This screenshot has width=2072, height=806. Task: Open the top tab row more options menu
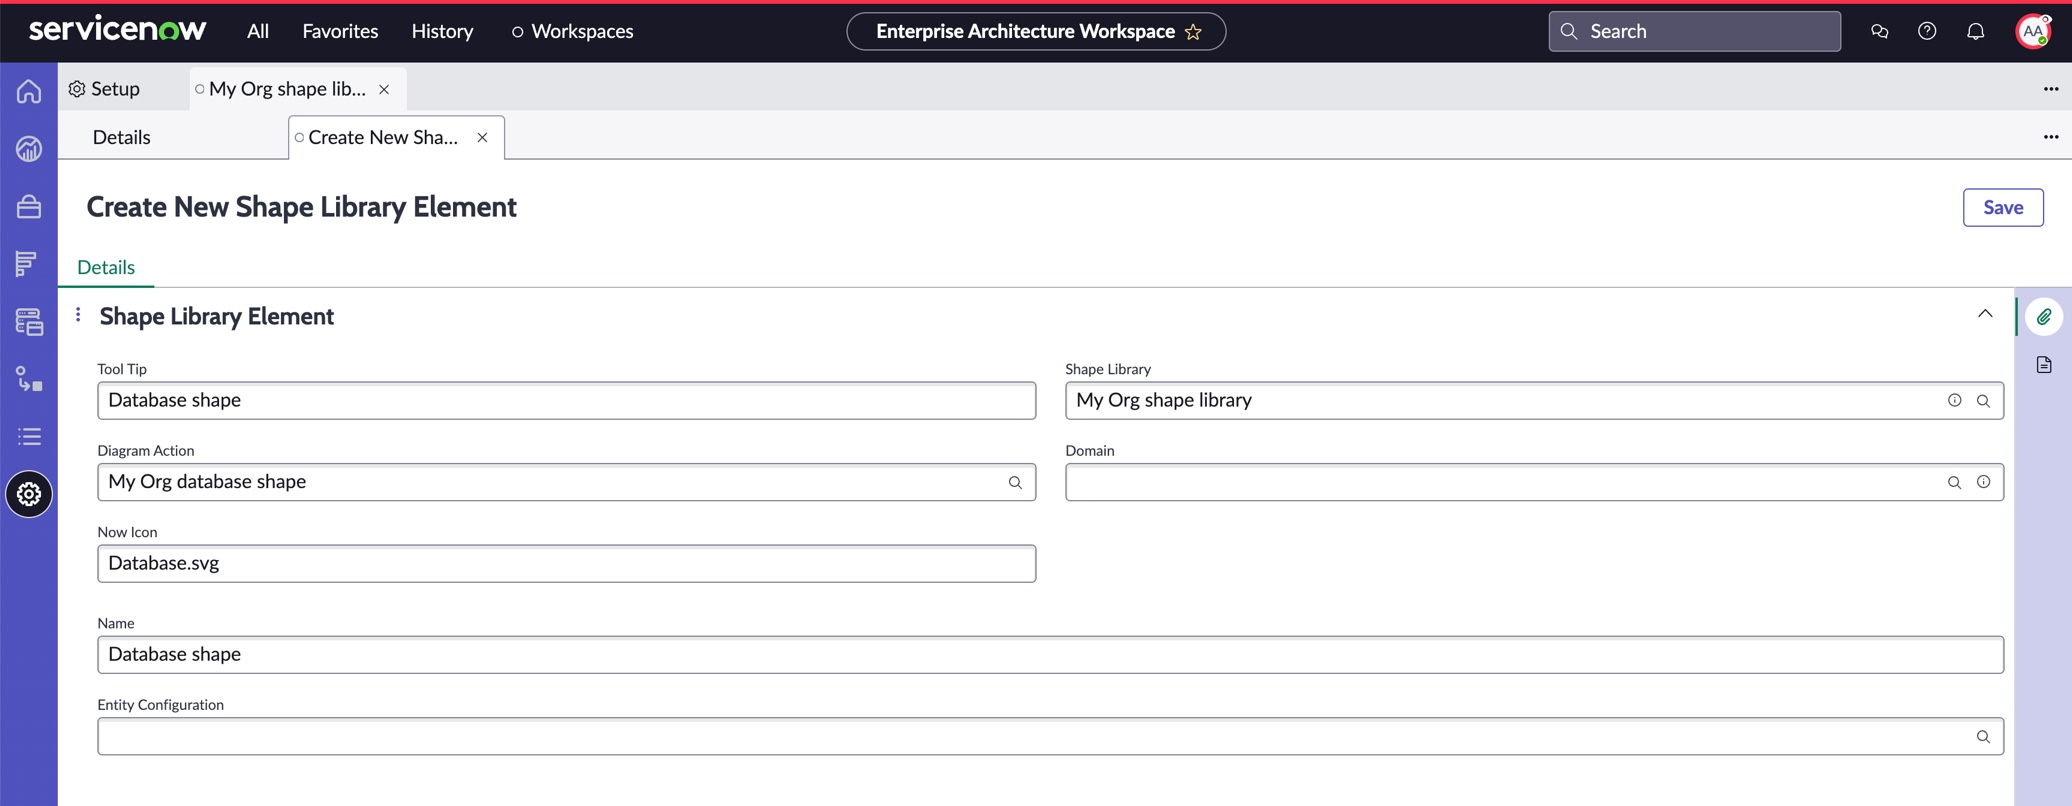click(2051, 89)
